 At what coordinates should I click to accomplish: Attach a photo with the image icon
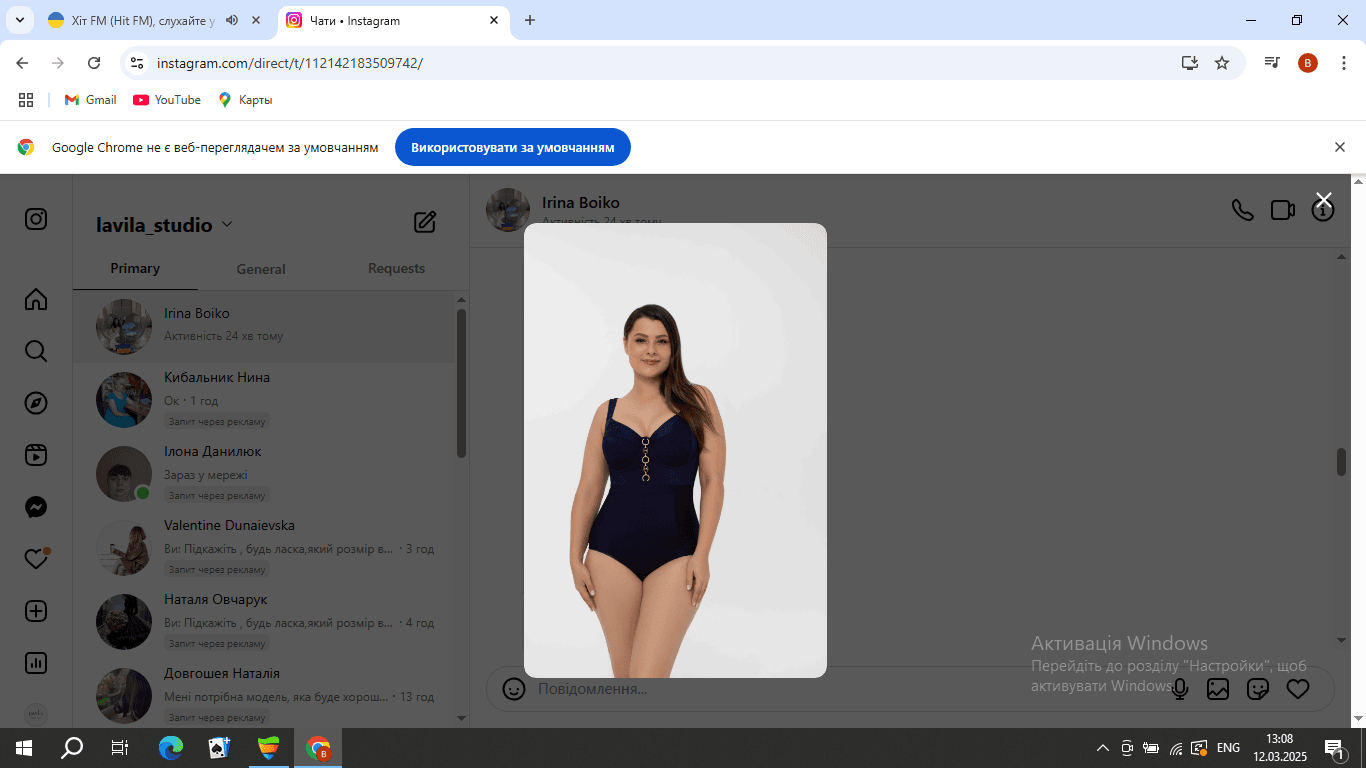tap(1218, 689)
